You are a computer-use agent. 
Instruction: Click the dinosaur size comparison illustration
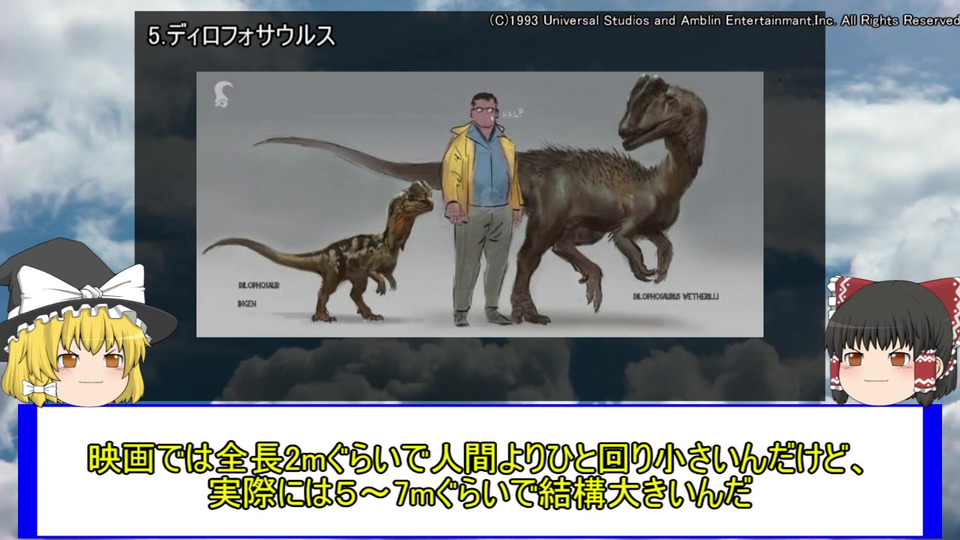coord(479,204)
